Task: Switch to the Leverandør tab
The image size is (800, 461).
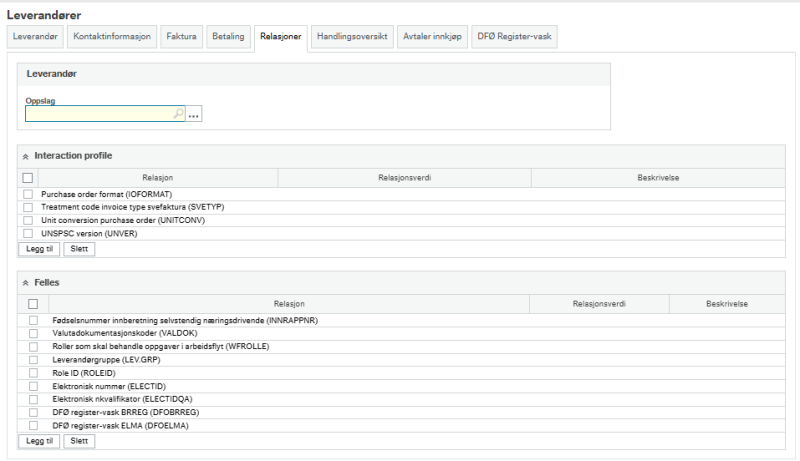Action: click(35, 37)
